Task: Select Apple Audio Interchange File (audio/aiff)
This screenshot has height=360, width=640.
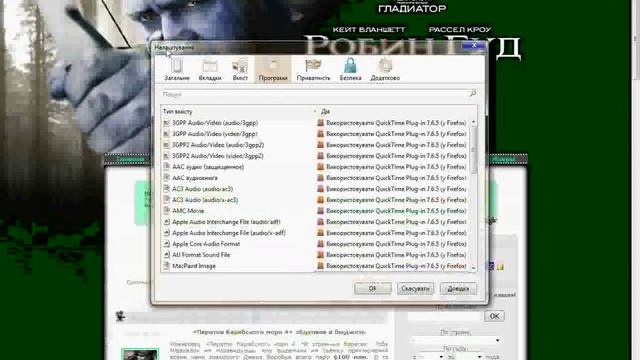Action: tap(315, 222)
